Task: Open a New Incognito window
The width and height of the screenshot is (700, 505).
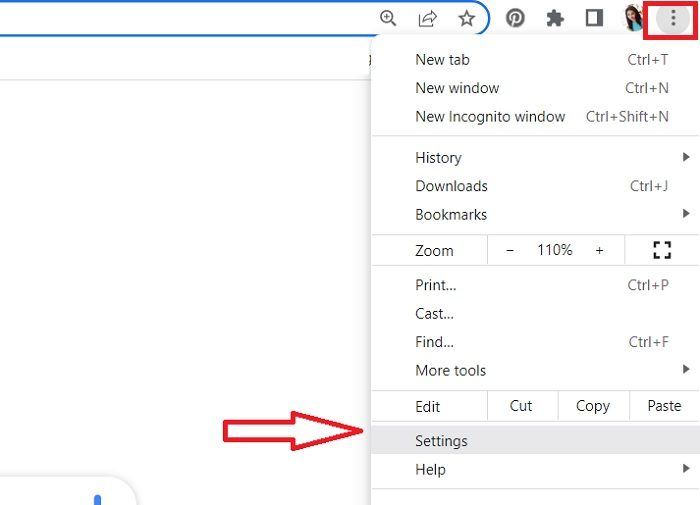Action: tap(535, 117)
